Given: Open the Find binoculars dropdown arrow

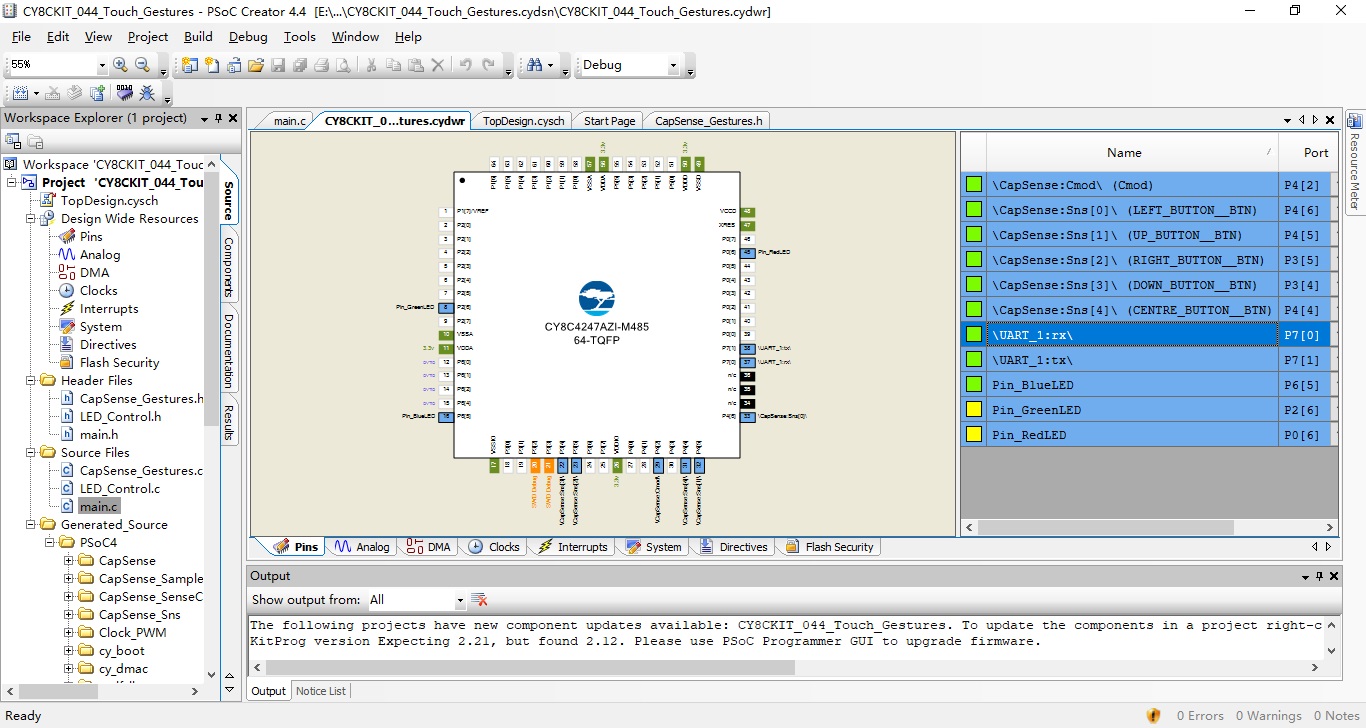Looking at the screenshot, I should (551, 66).
